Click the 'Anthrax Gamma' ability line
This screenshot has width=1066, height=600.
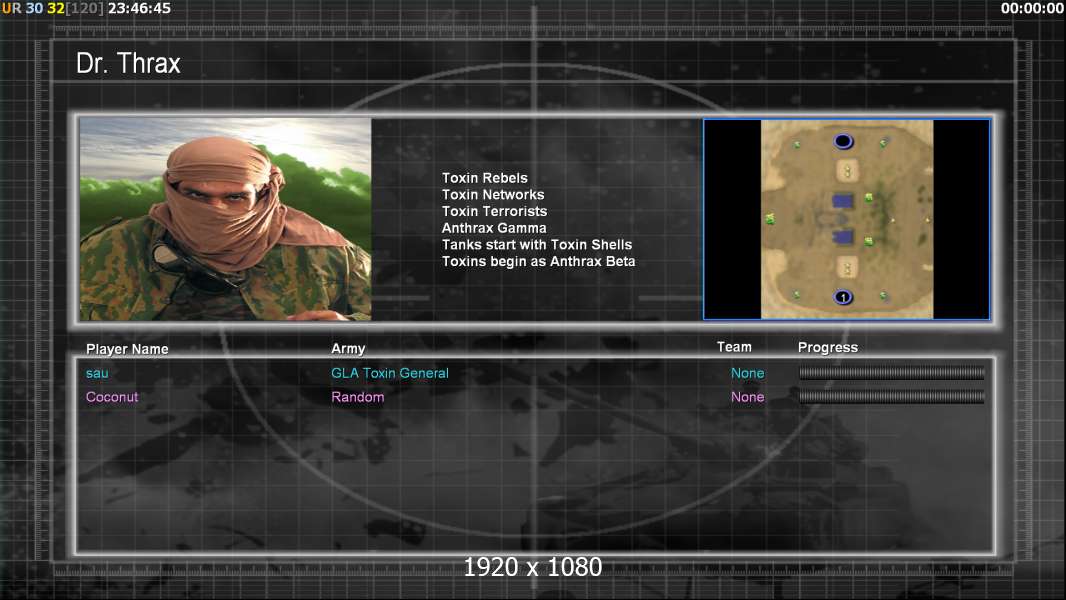point(494,228)
